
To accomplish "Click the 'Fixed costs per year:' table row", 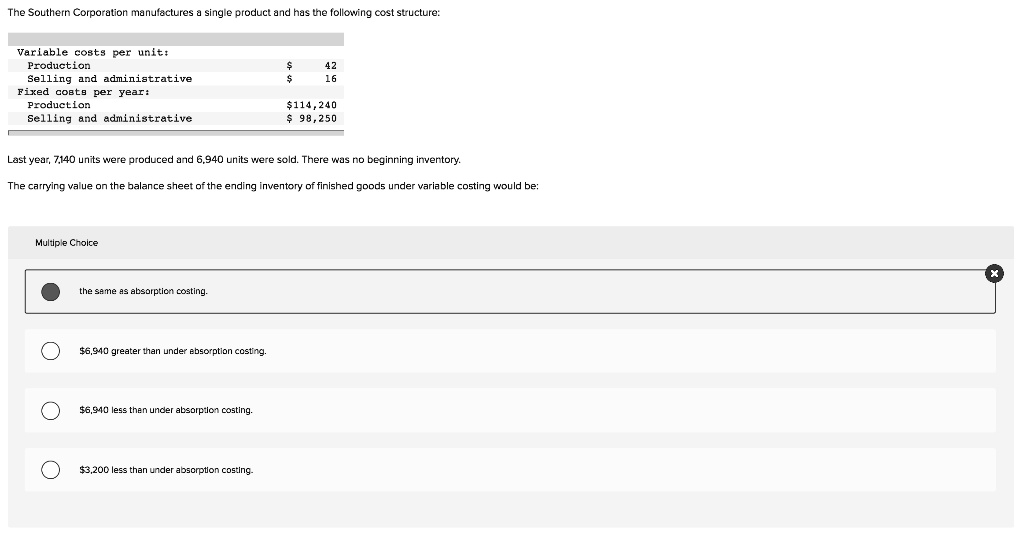I will point(83,92).
